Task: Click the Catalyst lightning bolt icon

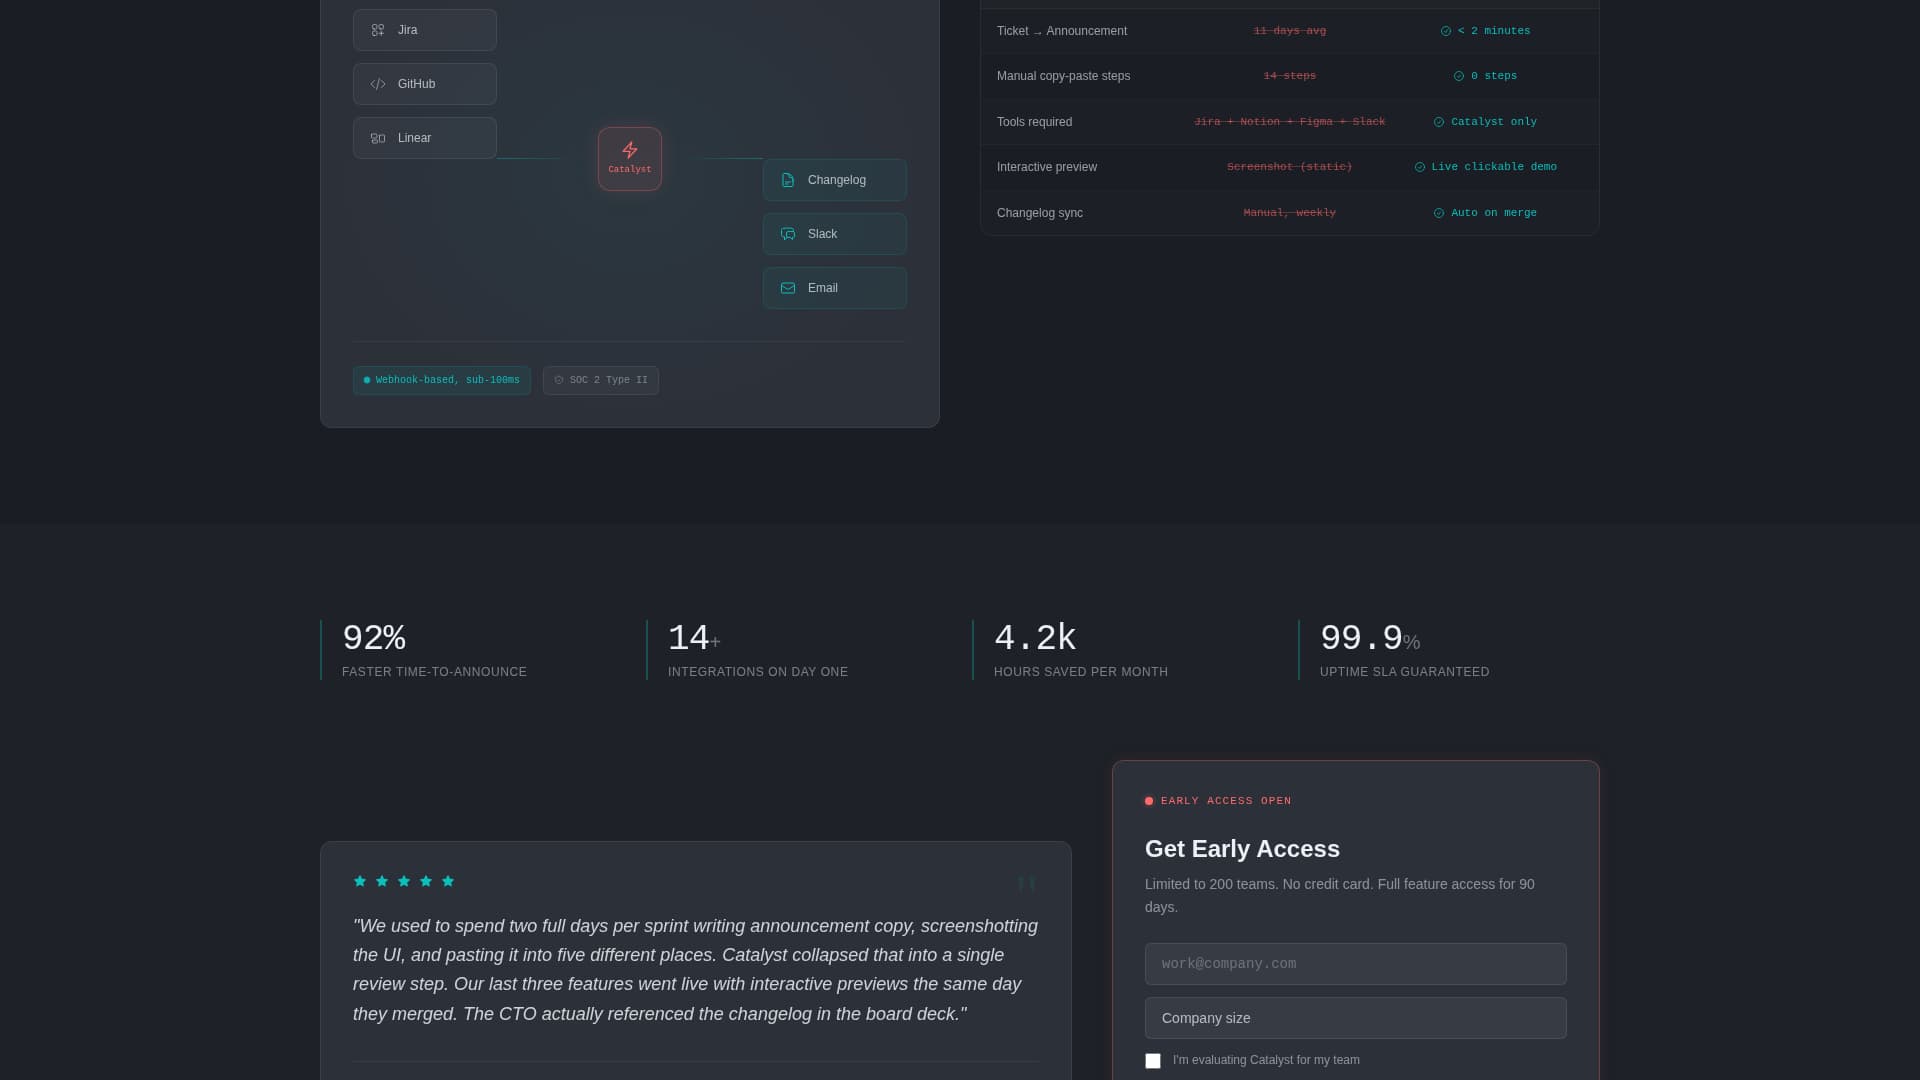Action: pos(630,150)
